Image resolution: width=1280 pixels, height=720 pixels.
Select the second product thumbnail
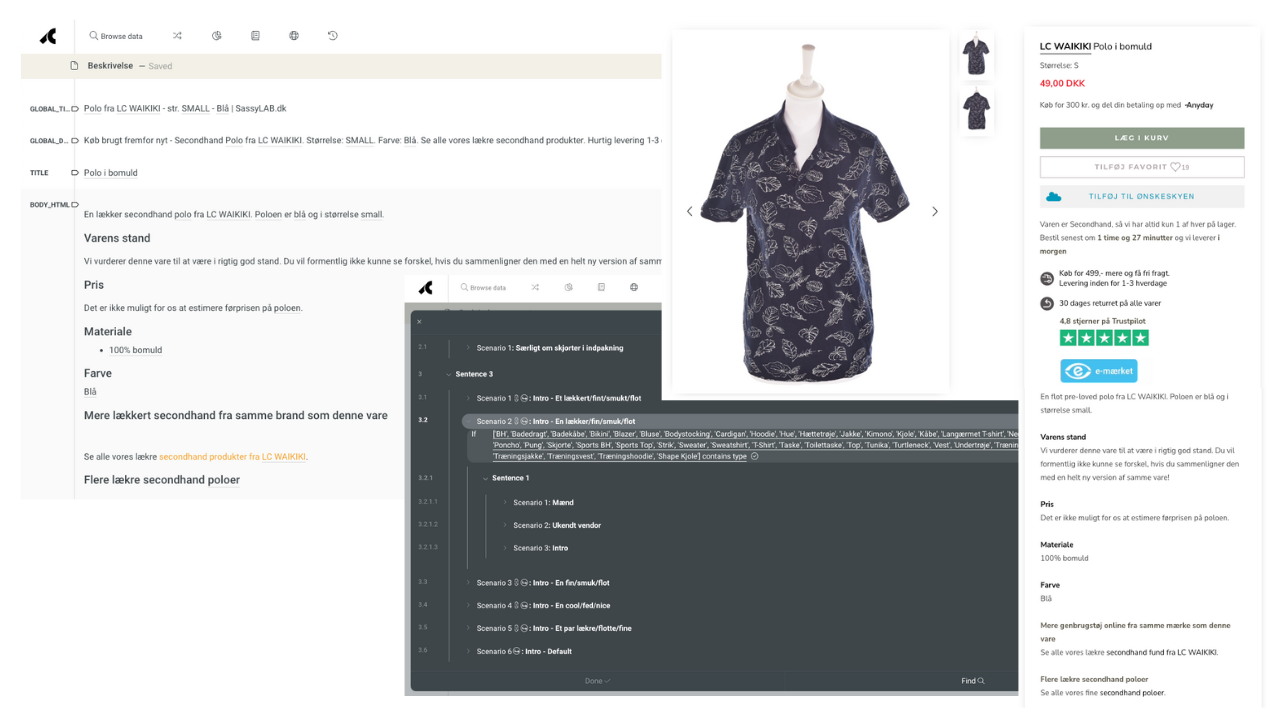[x=976, y=109]
